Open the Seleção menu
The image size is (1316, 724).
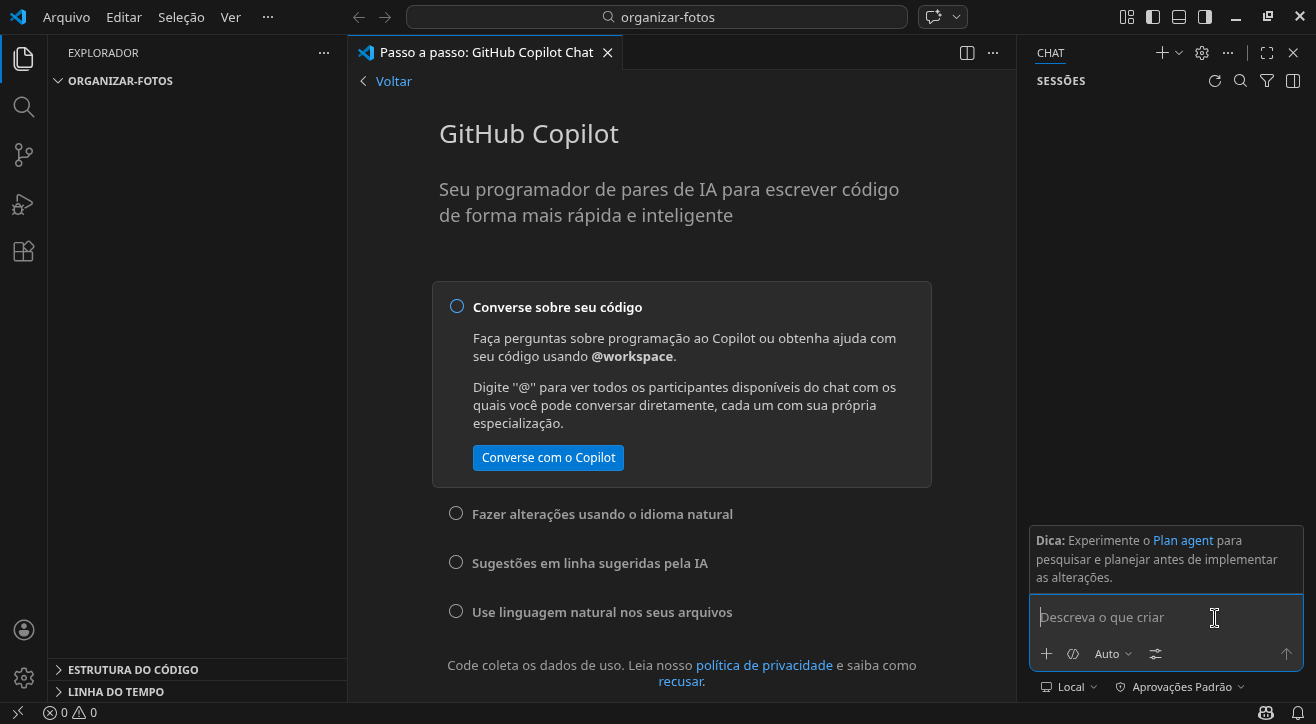(x=181, y=17)
